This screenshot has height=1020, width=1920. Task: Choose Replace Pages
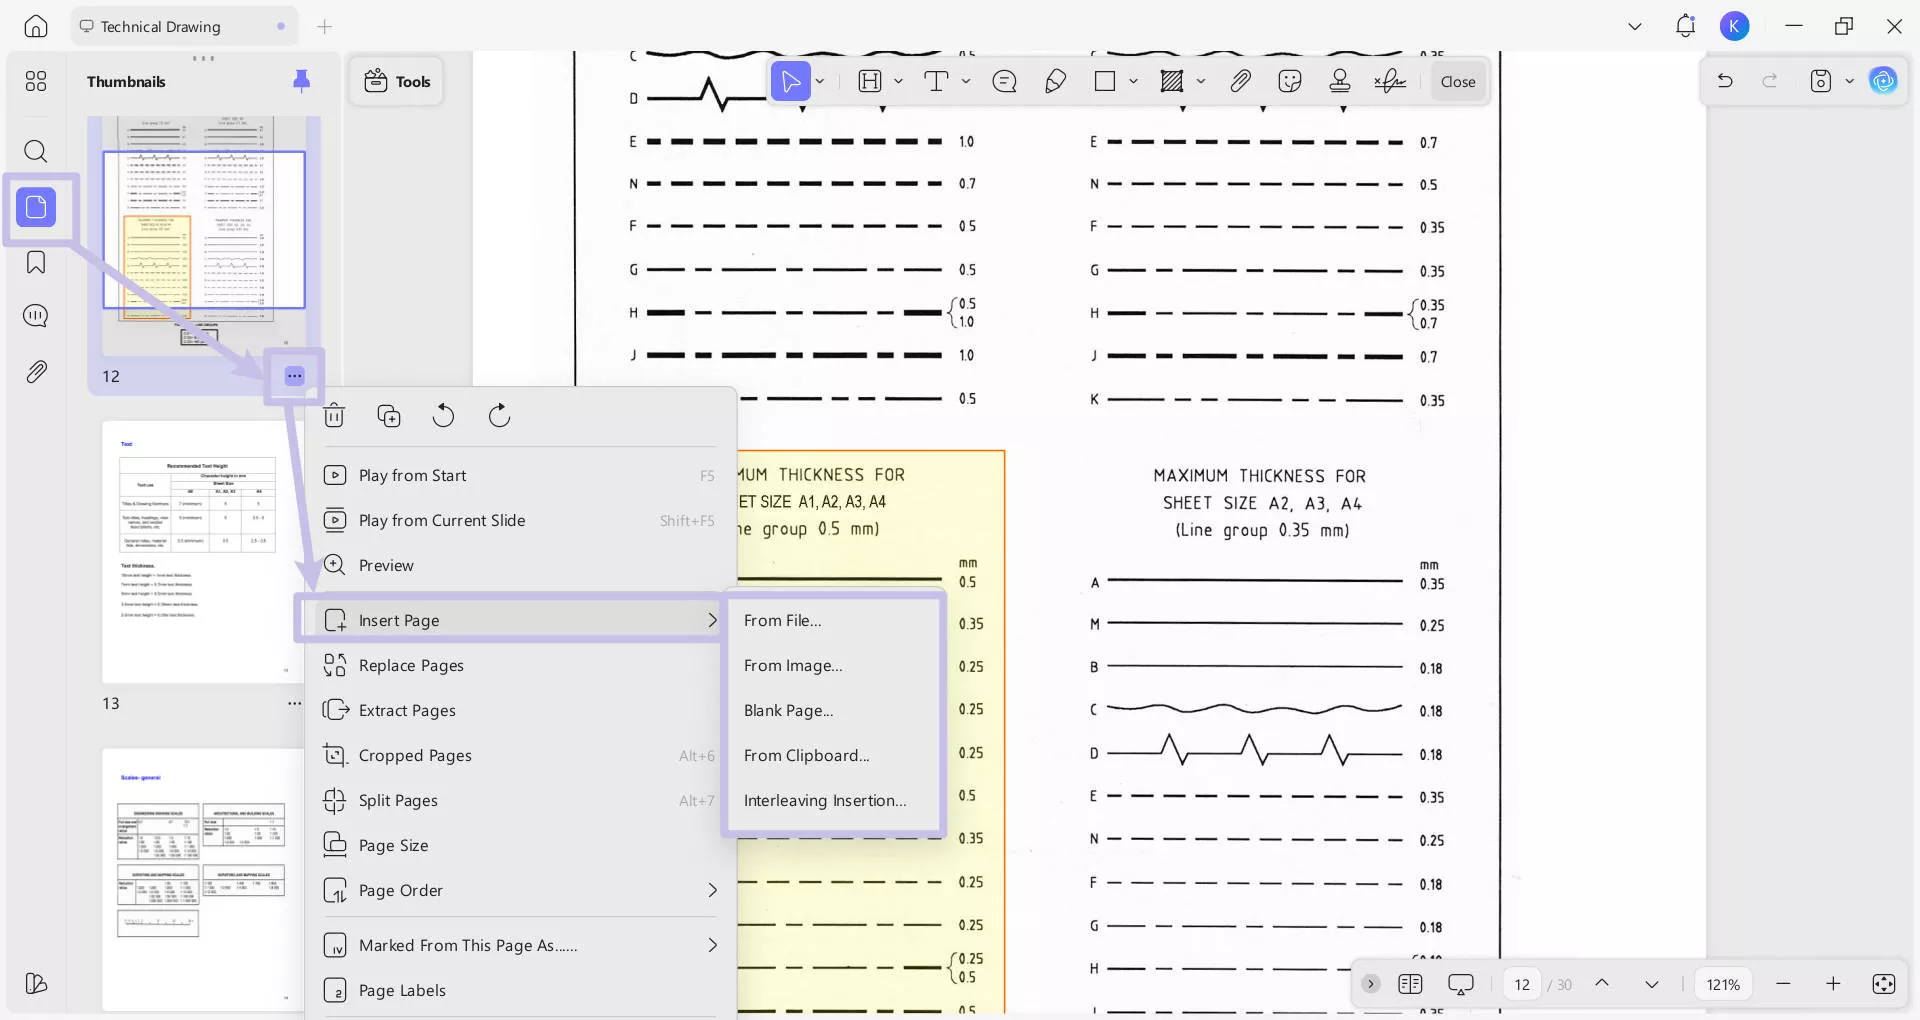click(x=521, y=665)
